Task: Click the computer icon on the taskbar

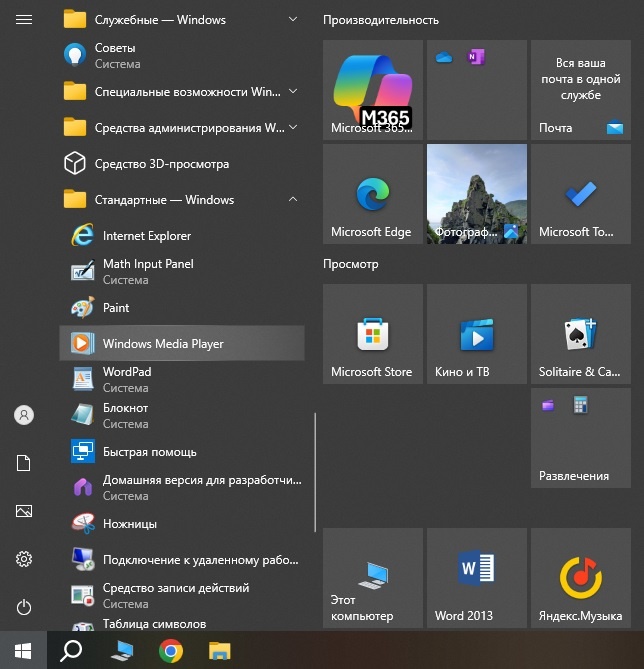Action: pyautogui.click(x=122, y=651)
